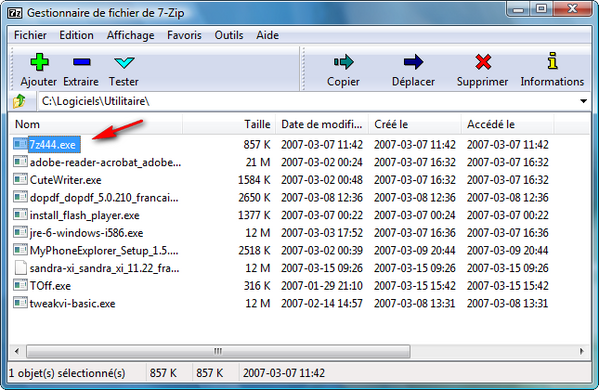Click the blank document icon of sandra-xi file
The image size is (599, 390).
(20, 268)
